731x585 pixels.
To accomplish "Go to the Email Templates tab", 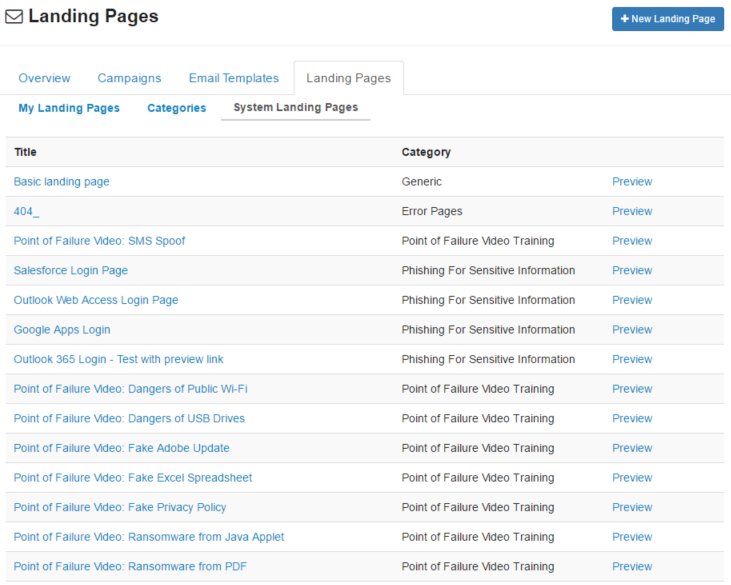I will pos(234,78).
